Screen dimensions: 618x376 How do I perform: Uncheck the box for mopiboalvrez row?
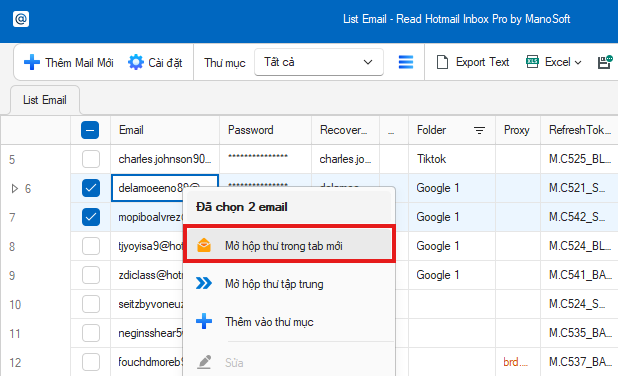click(91, 217)
